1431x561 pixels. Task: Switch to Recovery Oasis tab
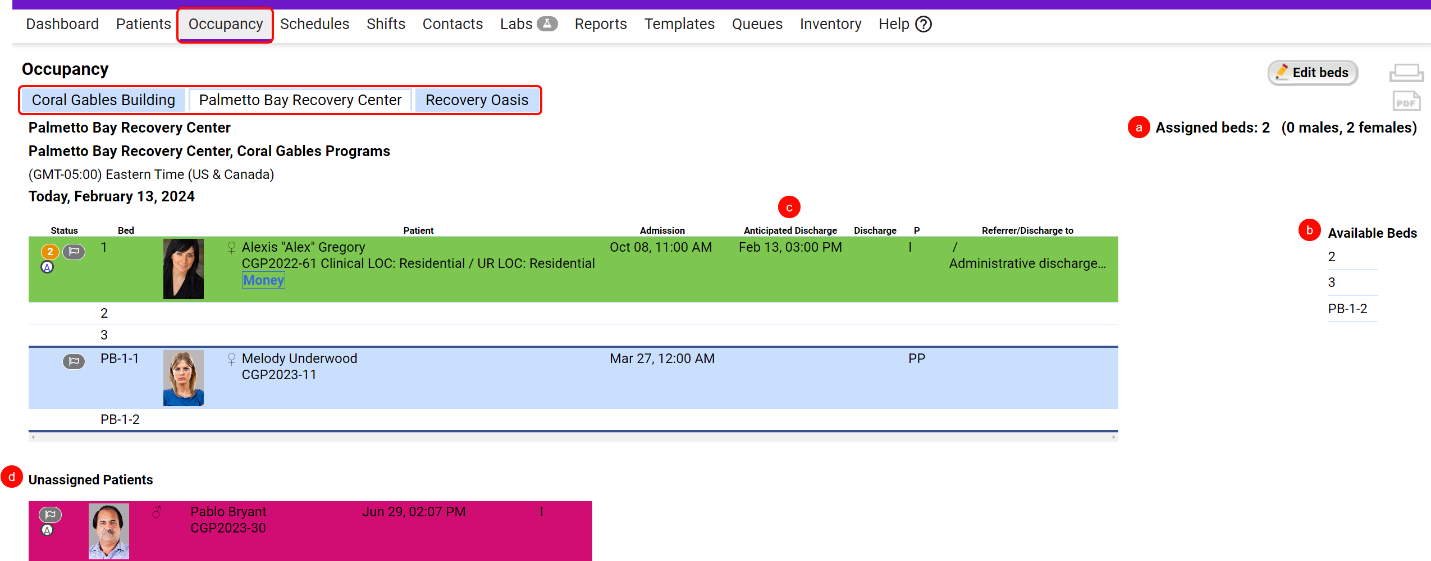pos(477,100)
